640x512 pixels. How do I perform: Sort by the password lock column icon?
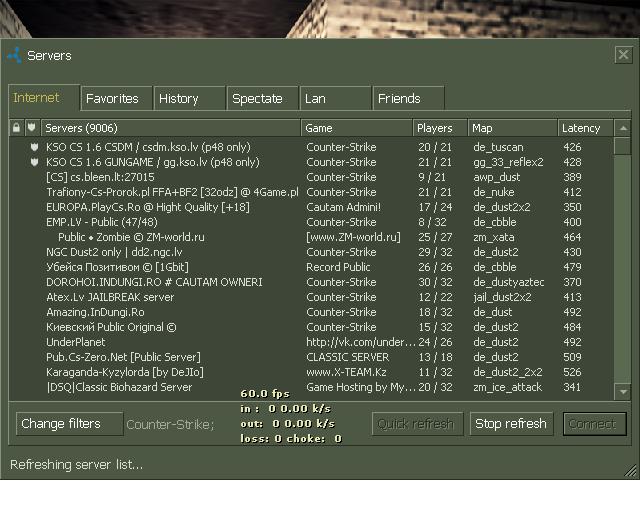[x=16, y=128]
